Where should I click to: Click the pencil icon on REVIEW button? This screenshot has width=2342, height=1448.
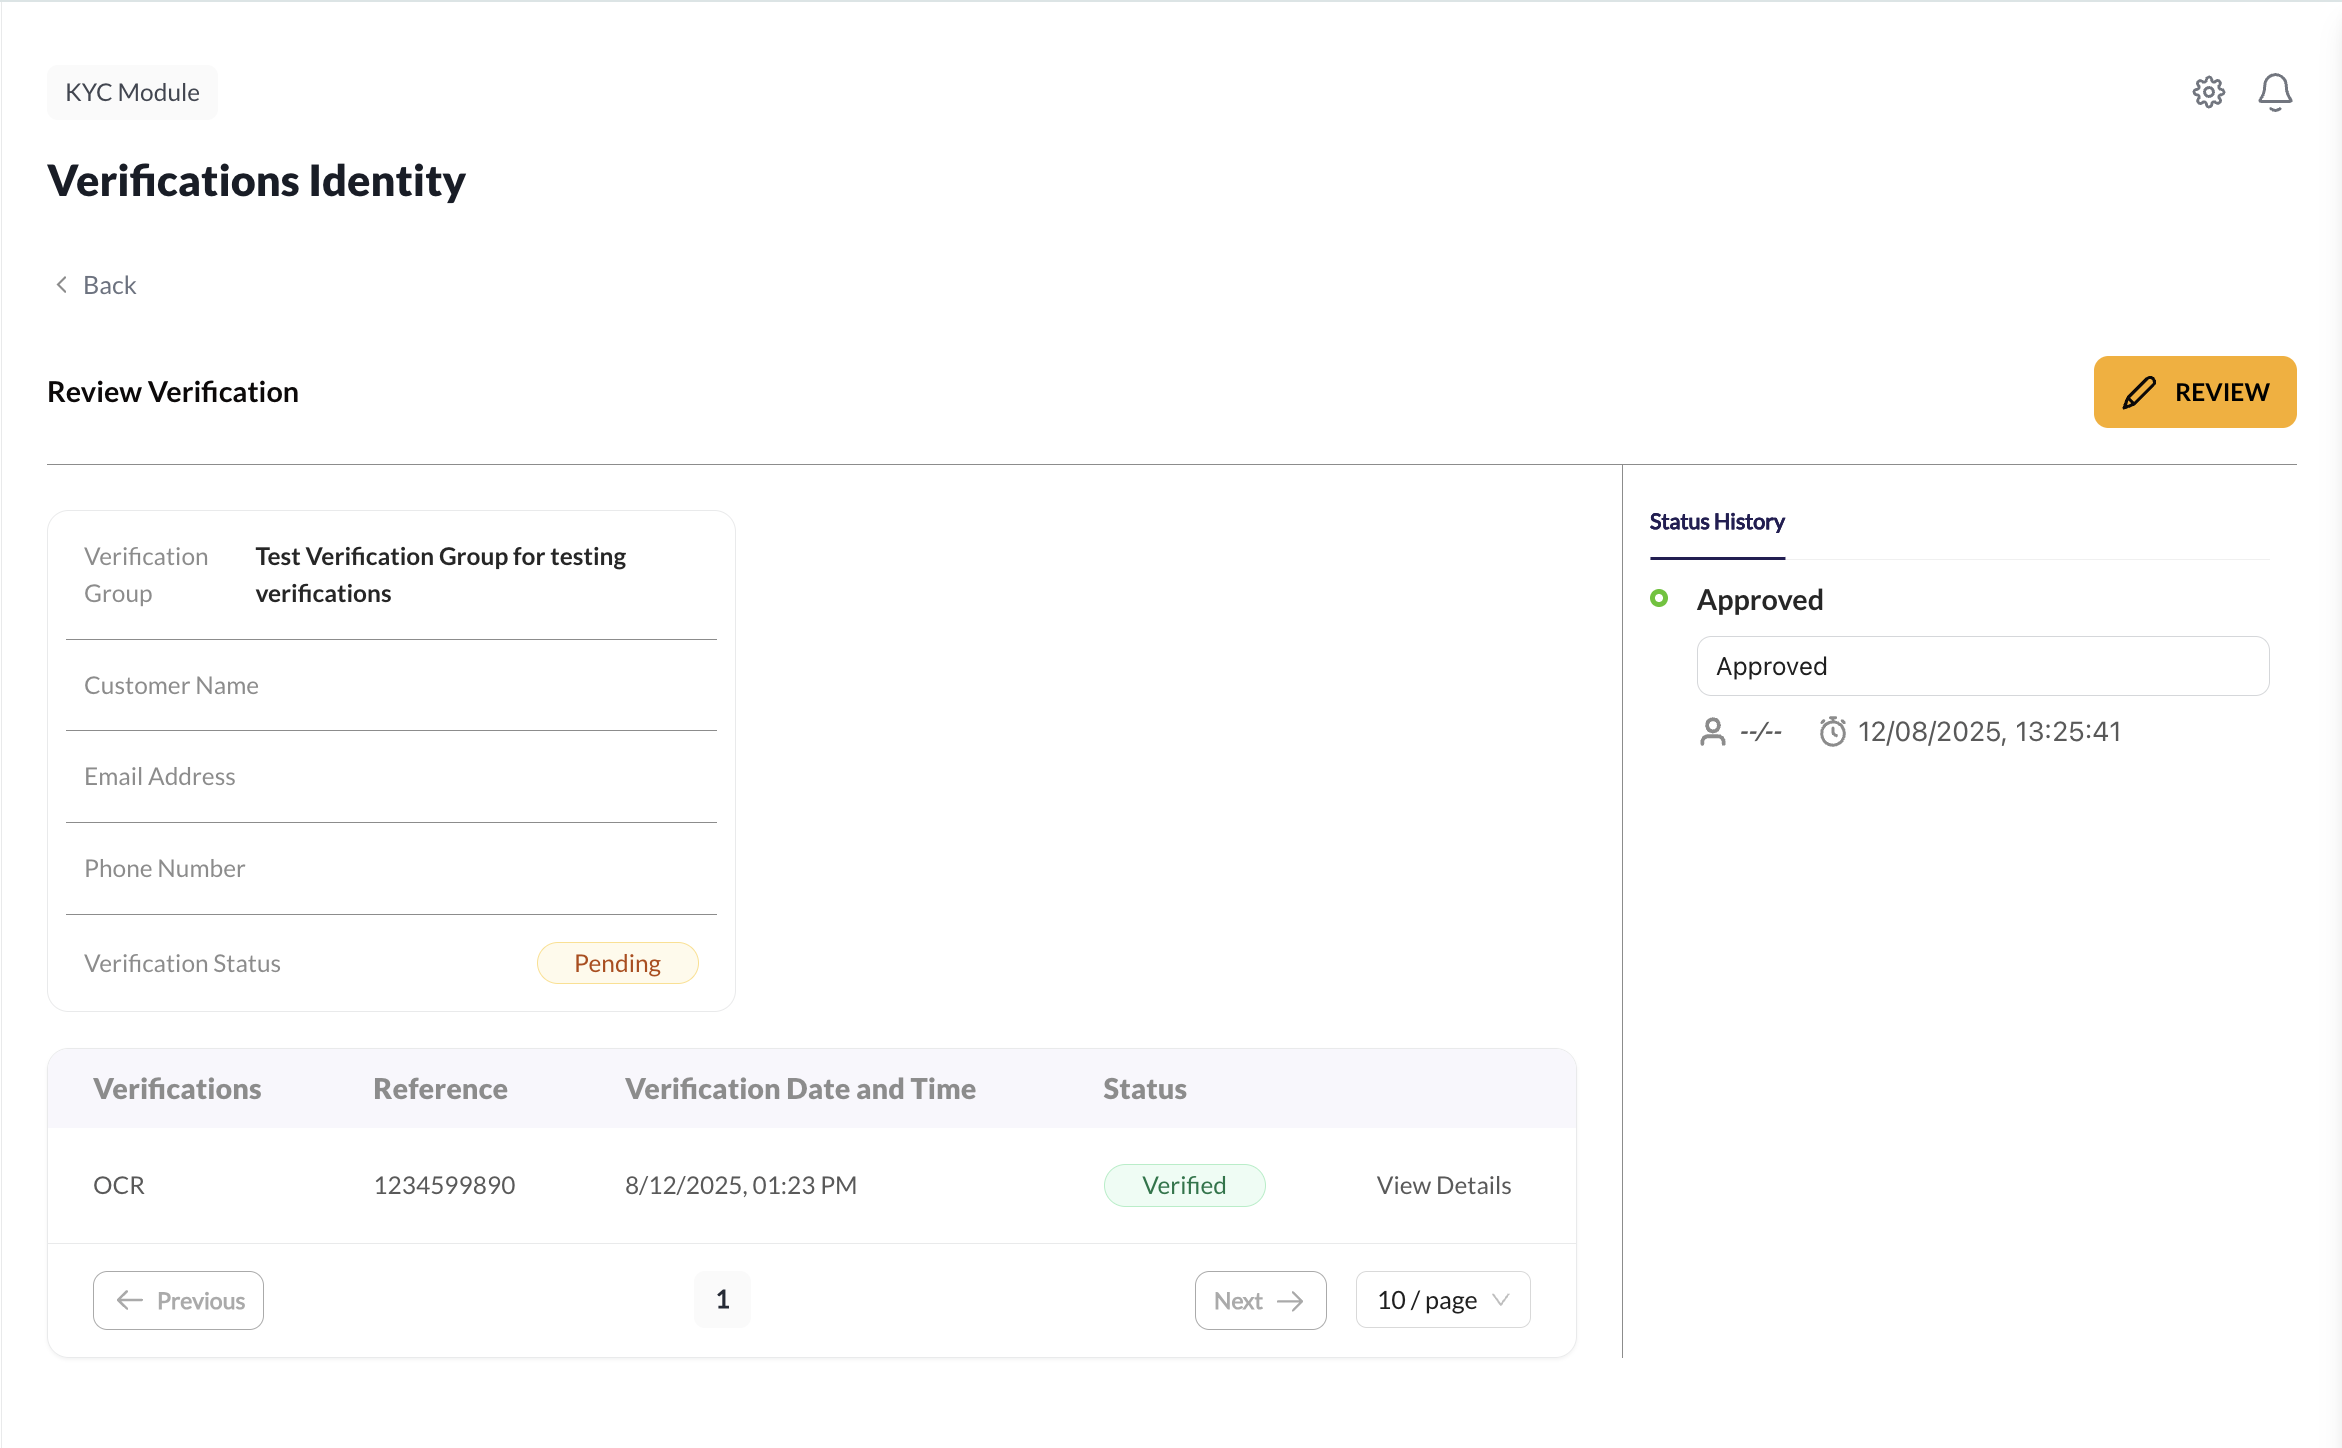2138,392
